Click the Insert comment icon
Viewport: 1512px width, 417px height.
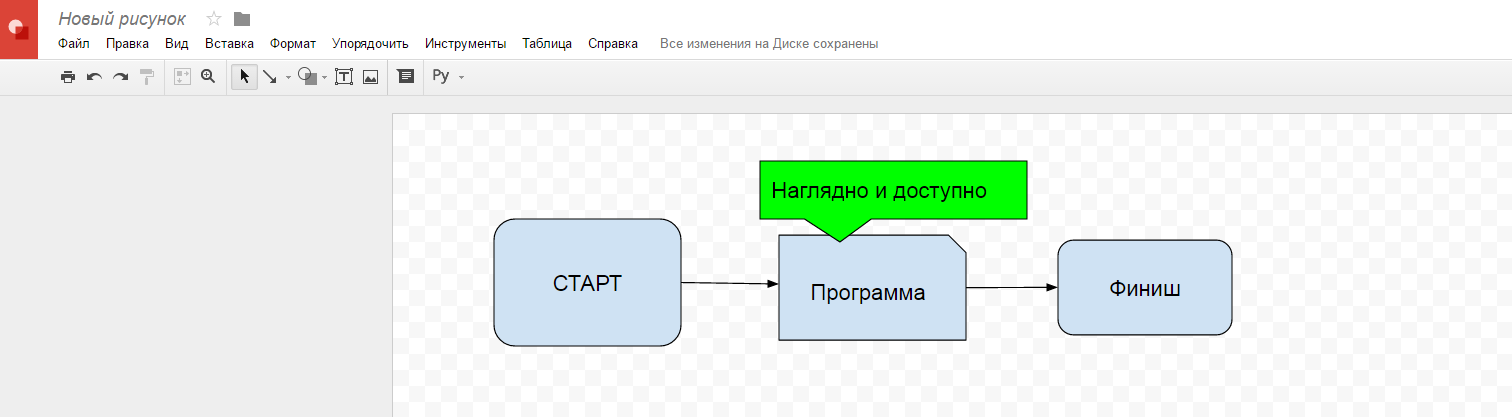[x=406, y=76]
